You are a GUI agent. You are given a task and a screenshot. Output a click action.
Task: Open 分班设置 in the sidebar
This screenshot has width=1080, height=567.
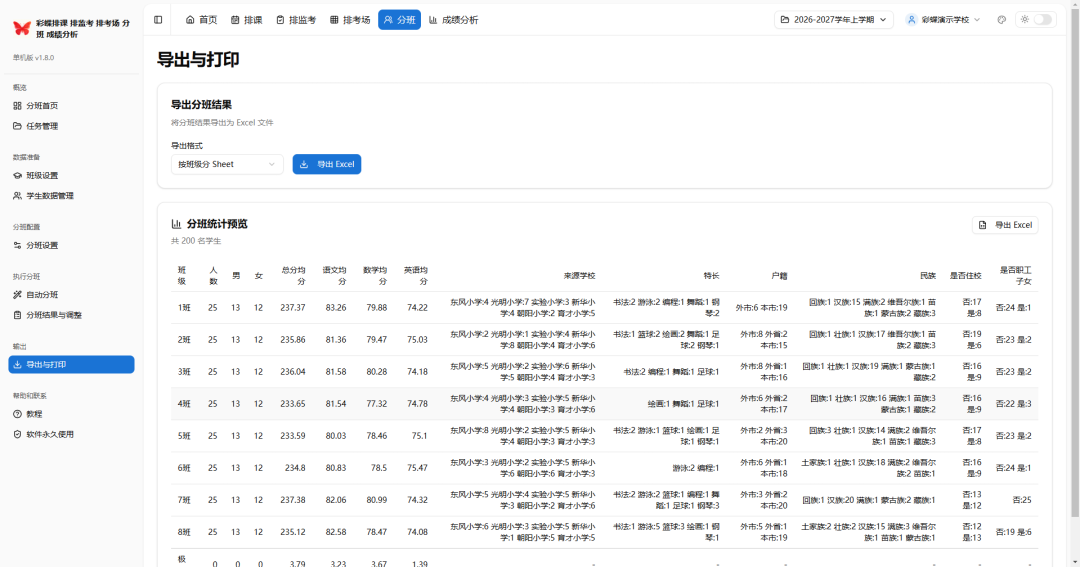[72, 245]
